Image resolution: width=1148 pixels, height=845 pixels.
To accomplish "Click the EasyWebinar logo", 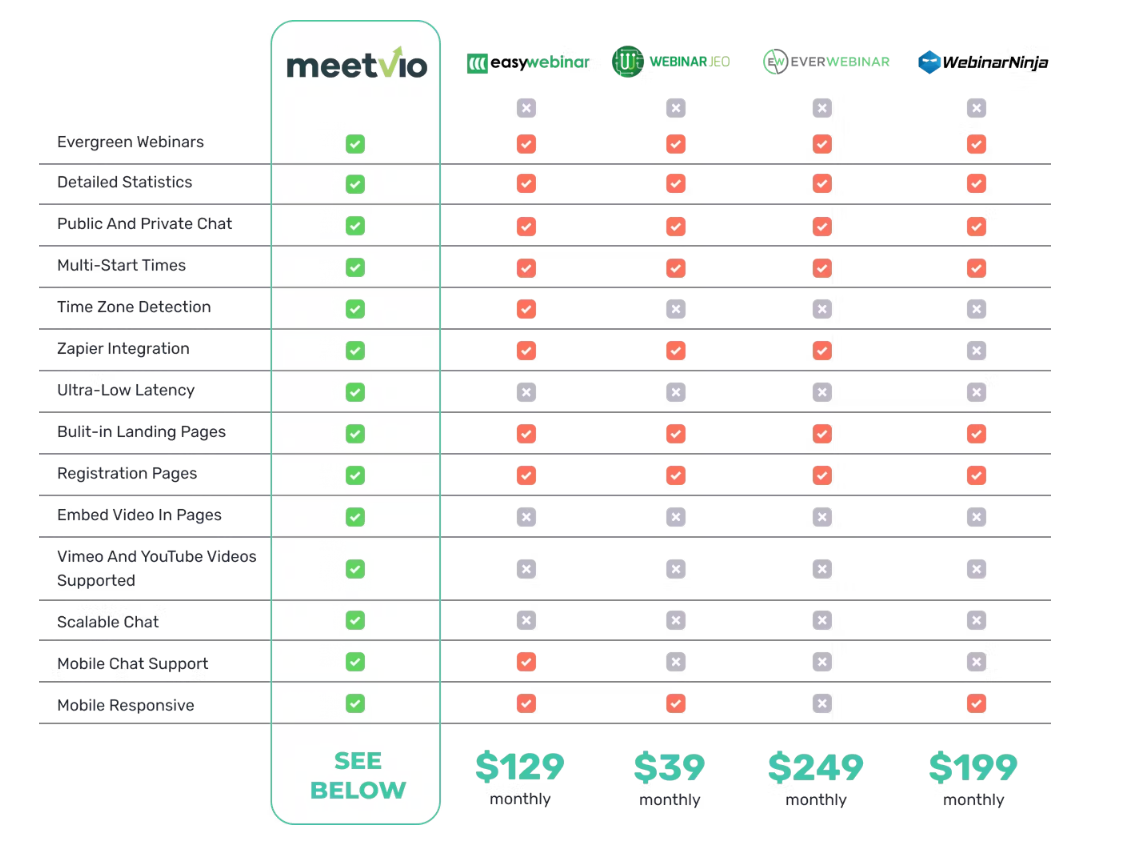I will pos(528,62).
